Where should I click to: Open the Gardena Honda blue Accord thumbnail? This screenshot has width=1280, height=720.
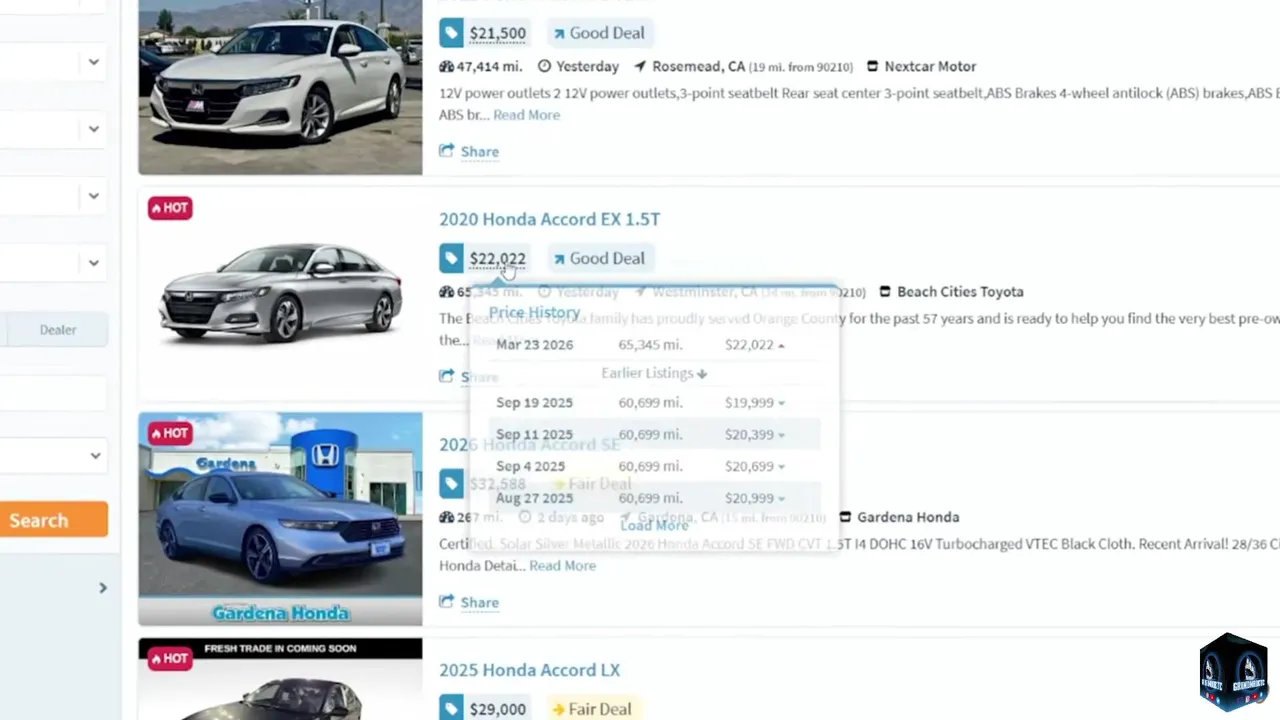280,519
